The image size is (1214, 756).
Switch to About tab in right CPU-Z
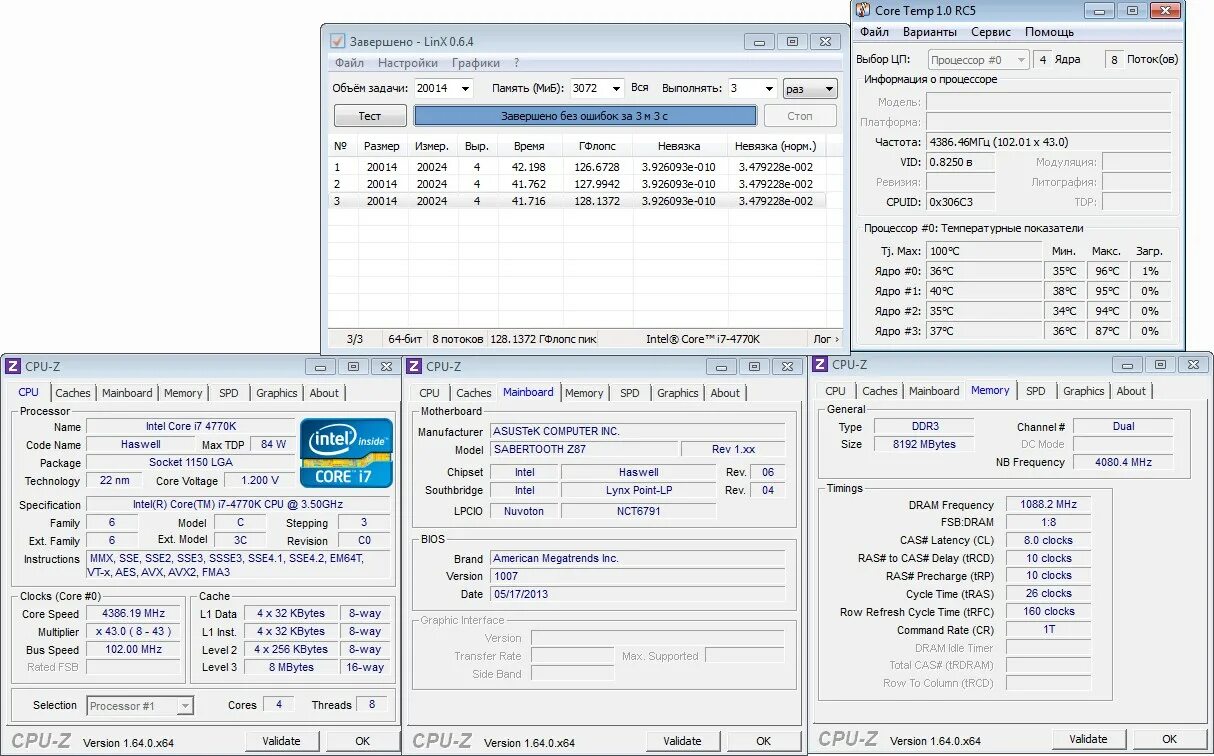click(1131, 391)
